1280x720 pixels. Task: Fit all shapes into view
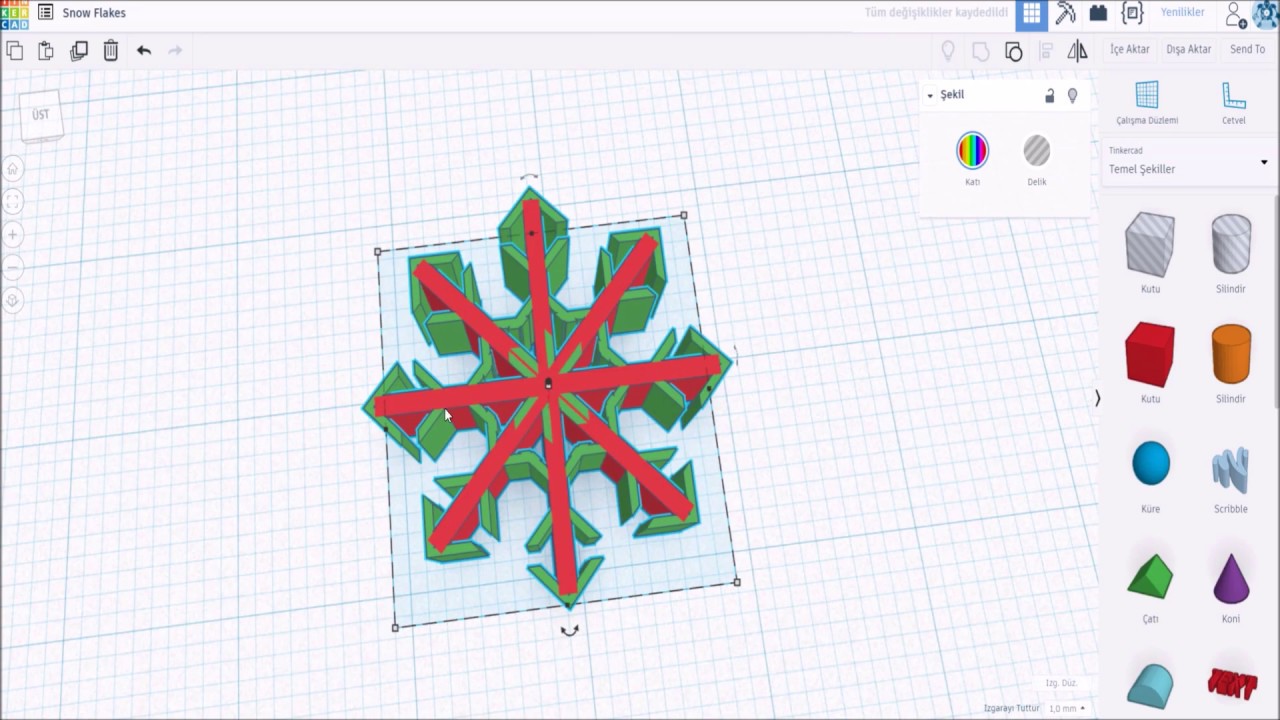(13, 202)
